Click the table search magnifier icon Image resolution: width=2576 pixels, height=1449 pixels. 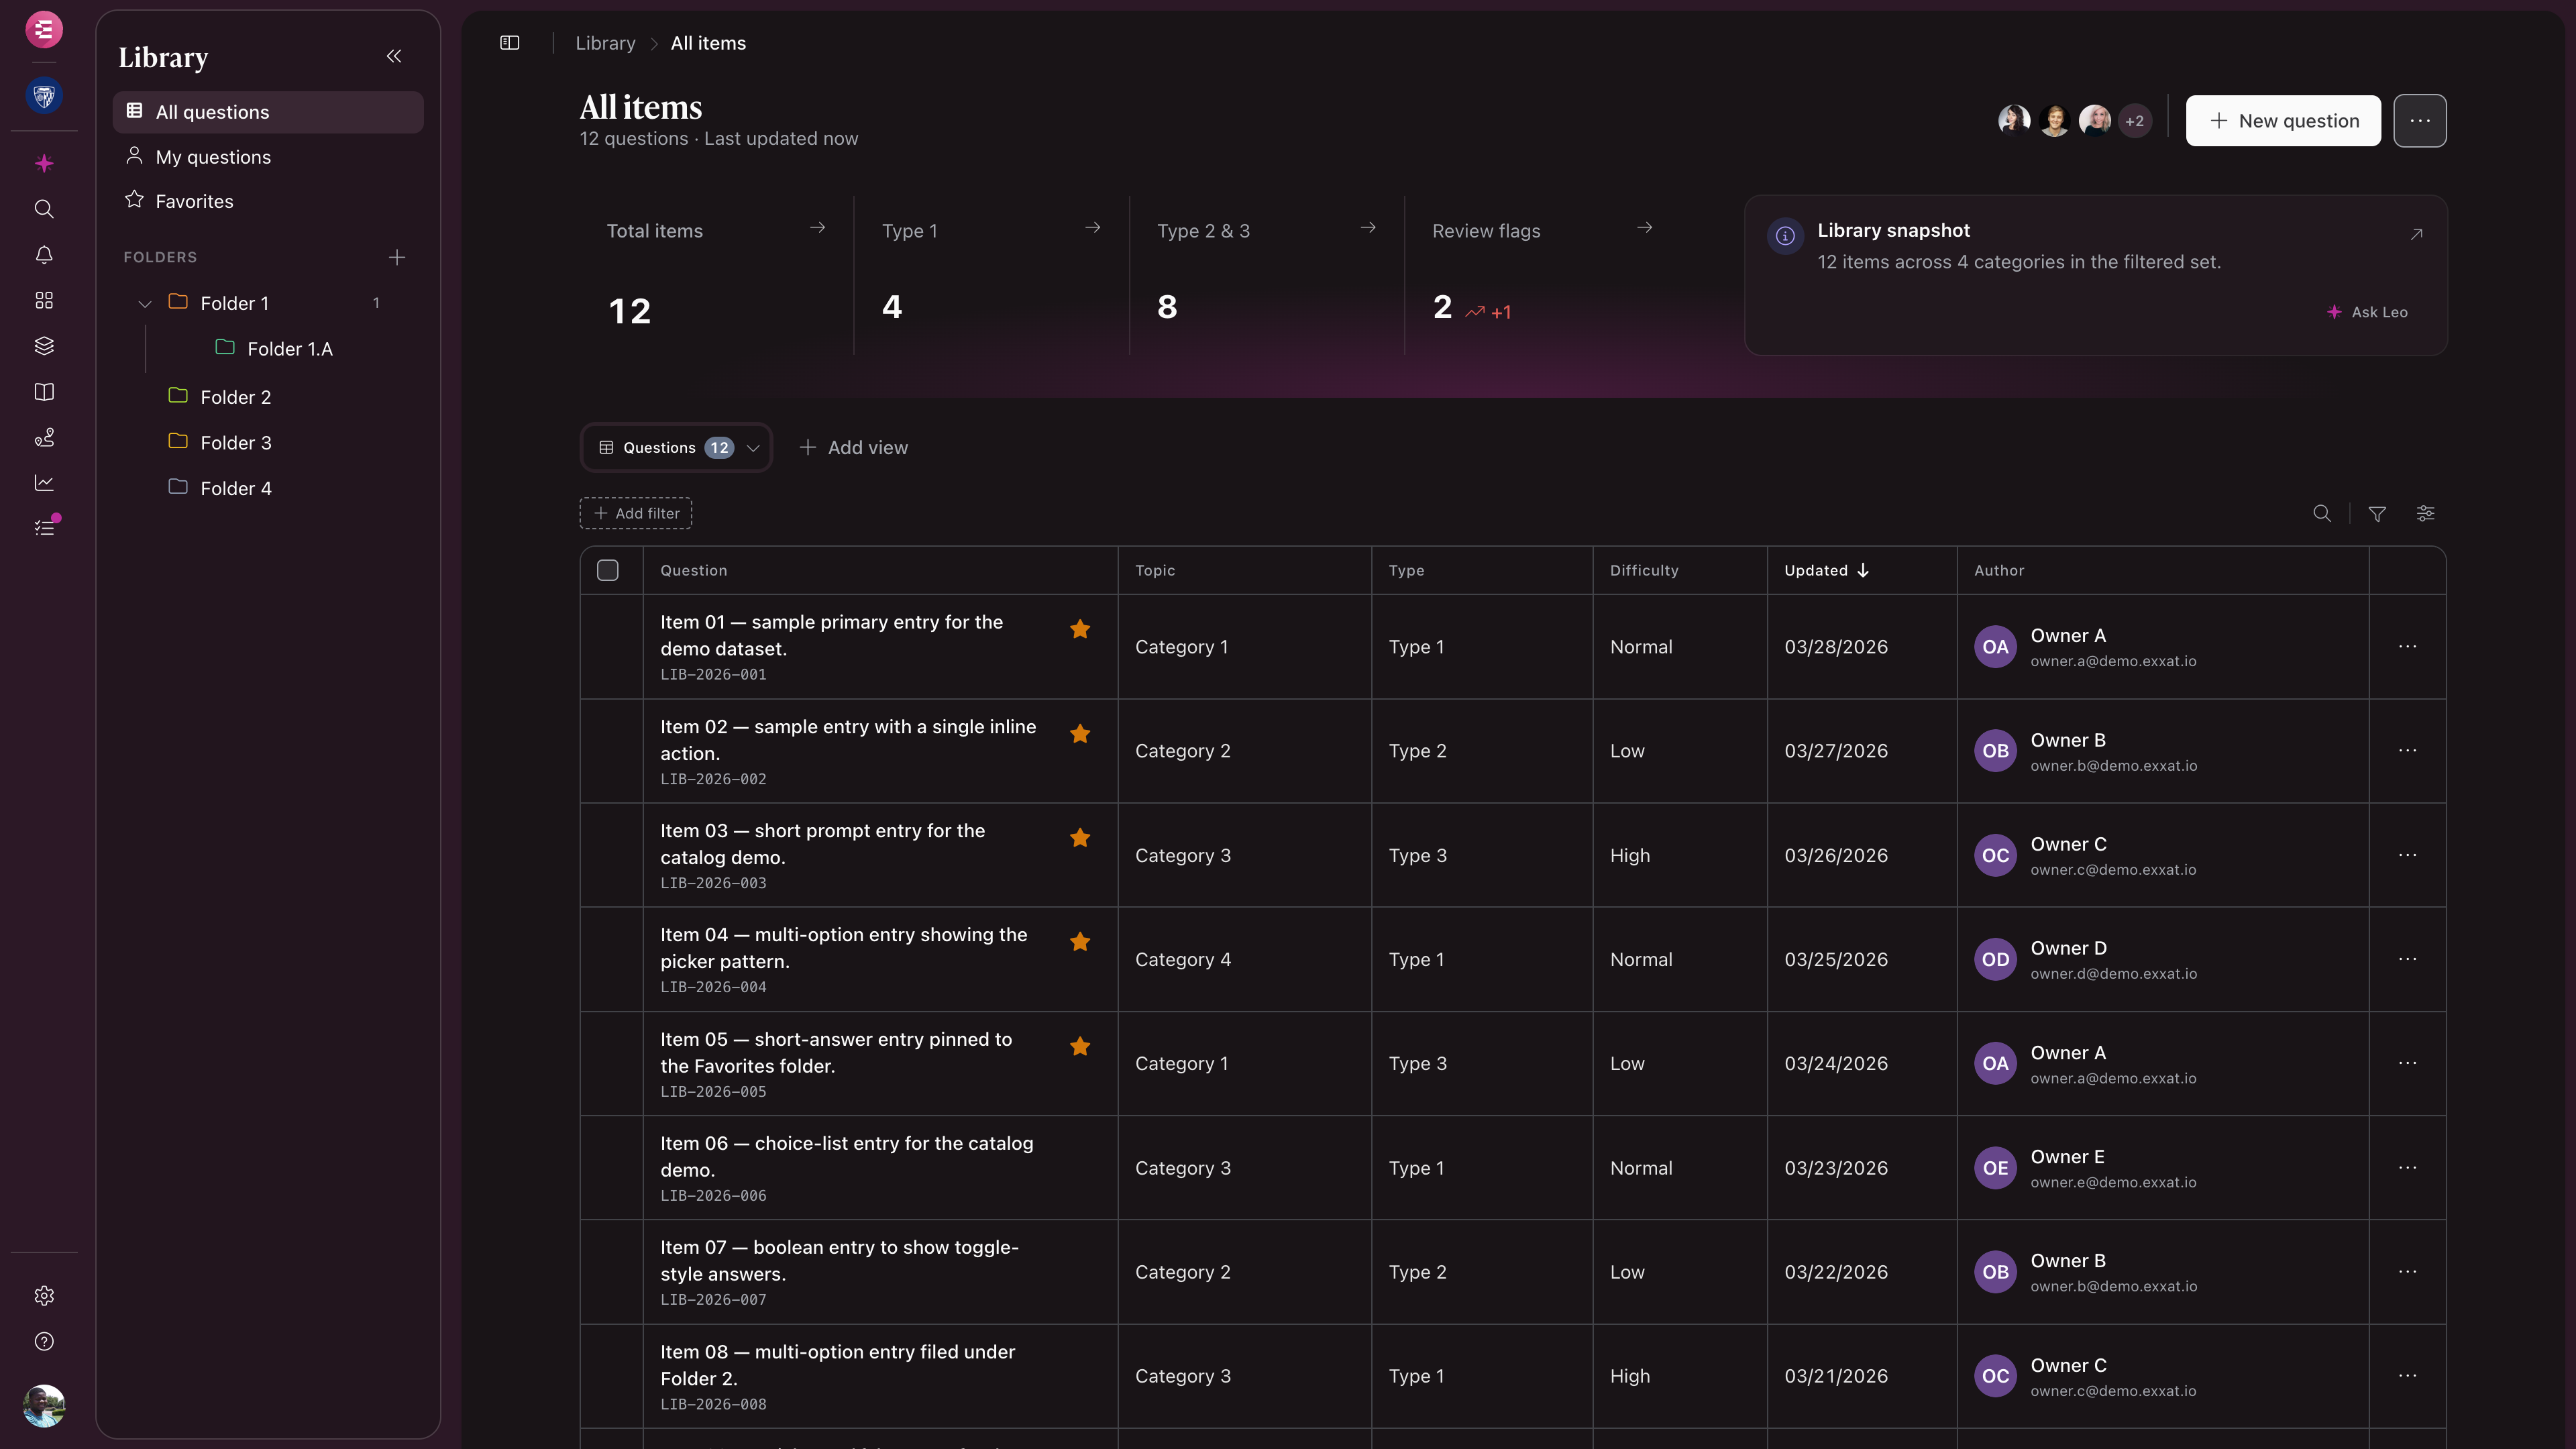click(2322, 513)
